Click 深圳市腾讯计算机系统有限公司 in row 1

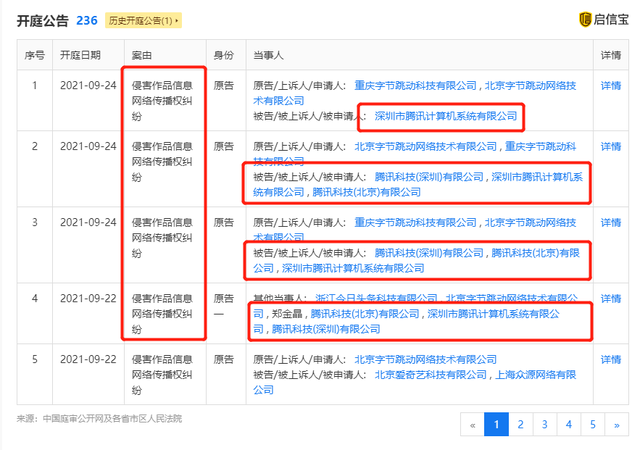(446, 116)
